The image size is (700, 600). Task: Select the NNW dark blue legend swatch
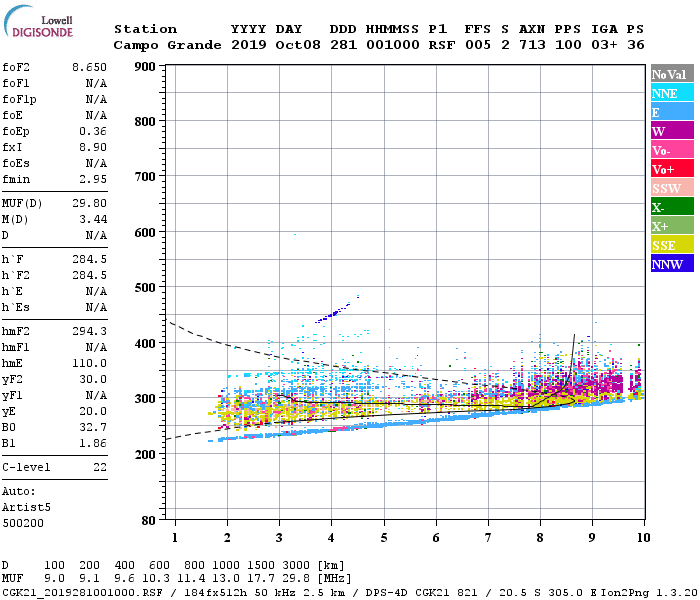pos(672,263)
